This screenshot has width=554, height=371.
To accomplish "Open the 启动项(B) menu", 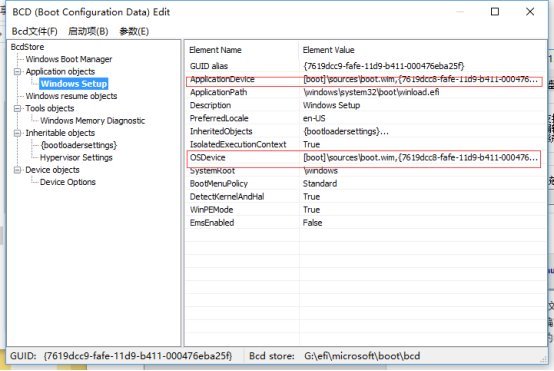I will (88, 31).
